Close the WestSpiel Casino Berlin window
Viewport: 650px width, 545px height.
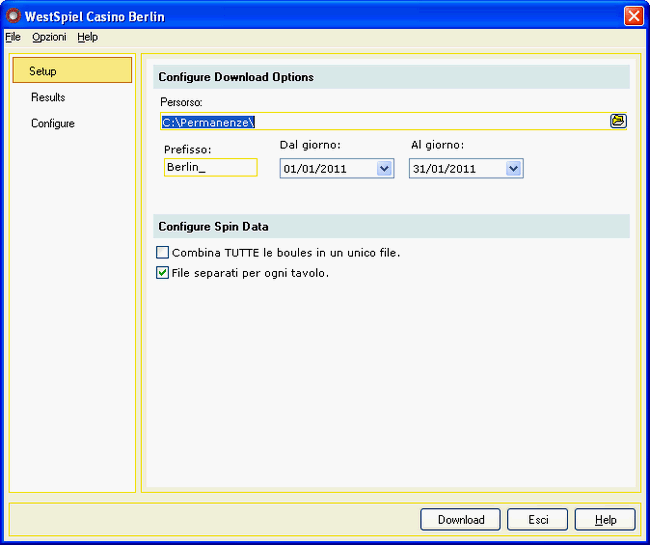[x=633, y=16]
